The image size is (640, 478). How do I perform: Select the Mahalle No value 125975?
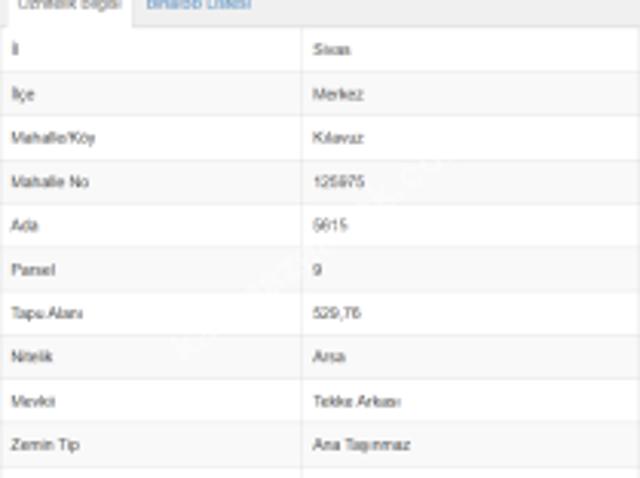(338, 182)
